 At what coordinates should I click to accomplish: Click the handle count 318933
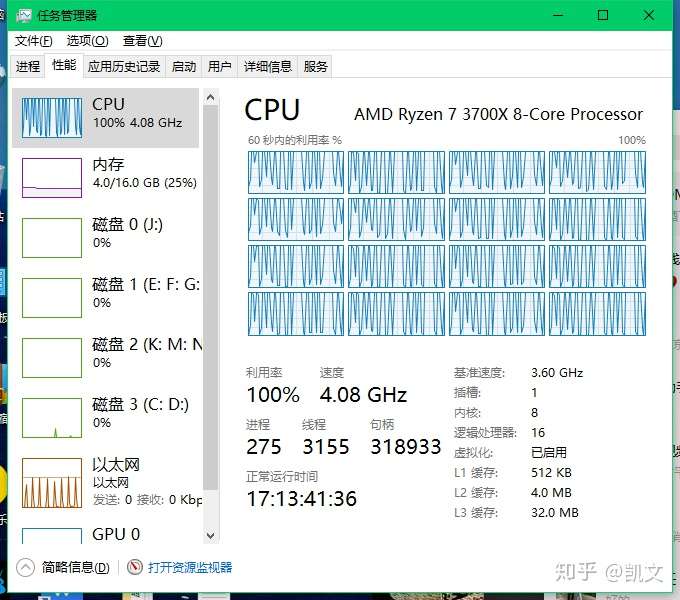point(405,447)
